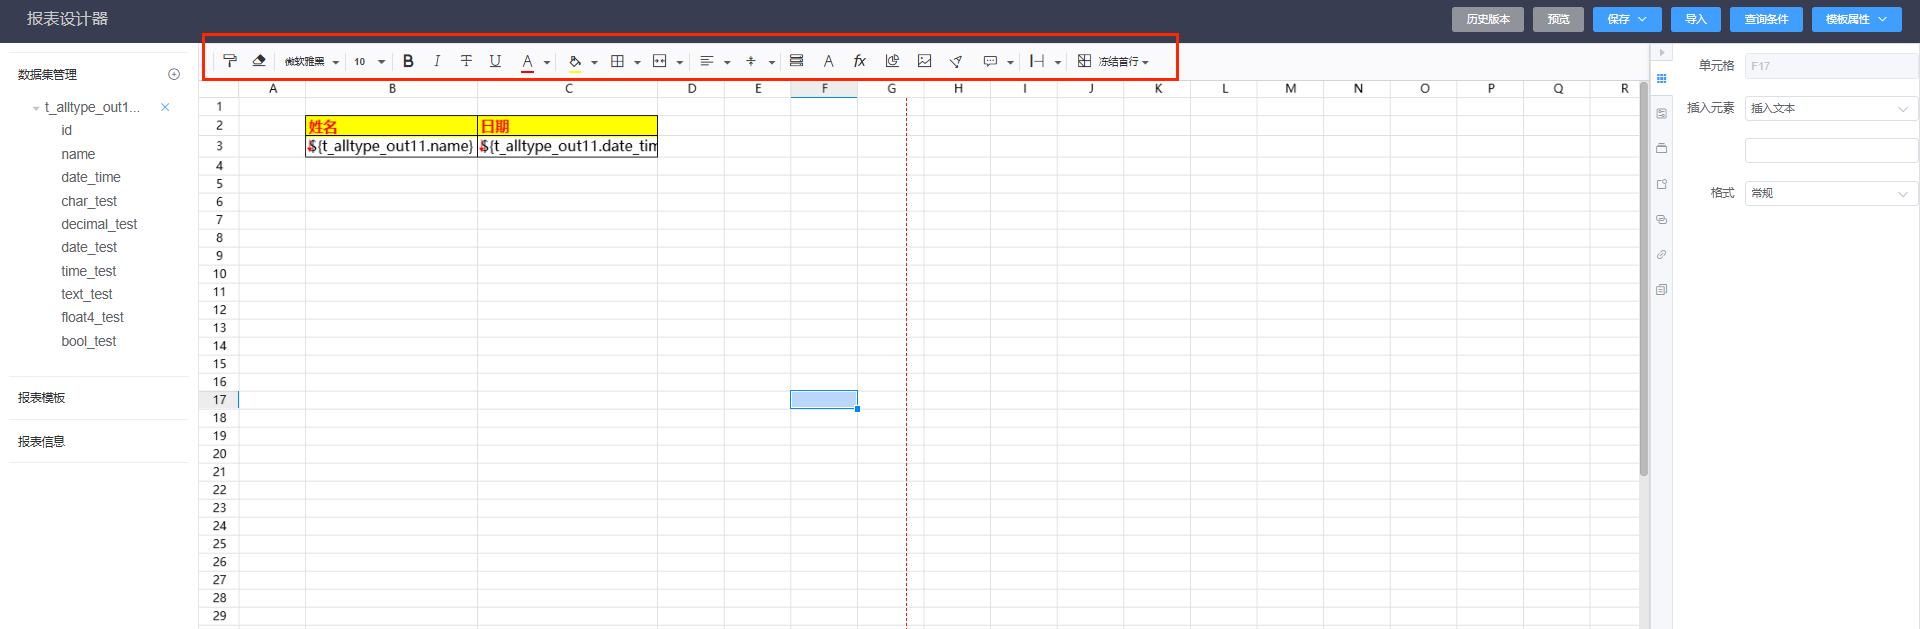Click the 预览 preview button

tap(1558, 19)
